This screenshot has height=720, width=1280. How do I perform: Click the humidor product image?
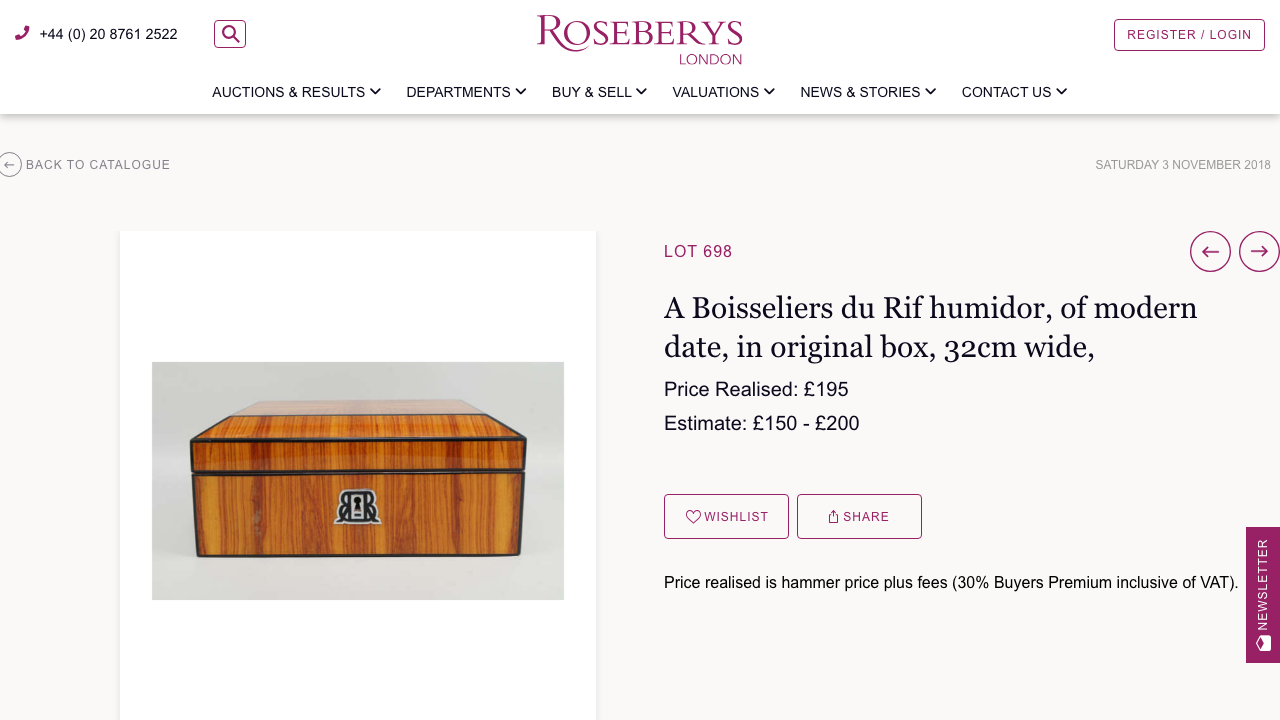[358, 480]
